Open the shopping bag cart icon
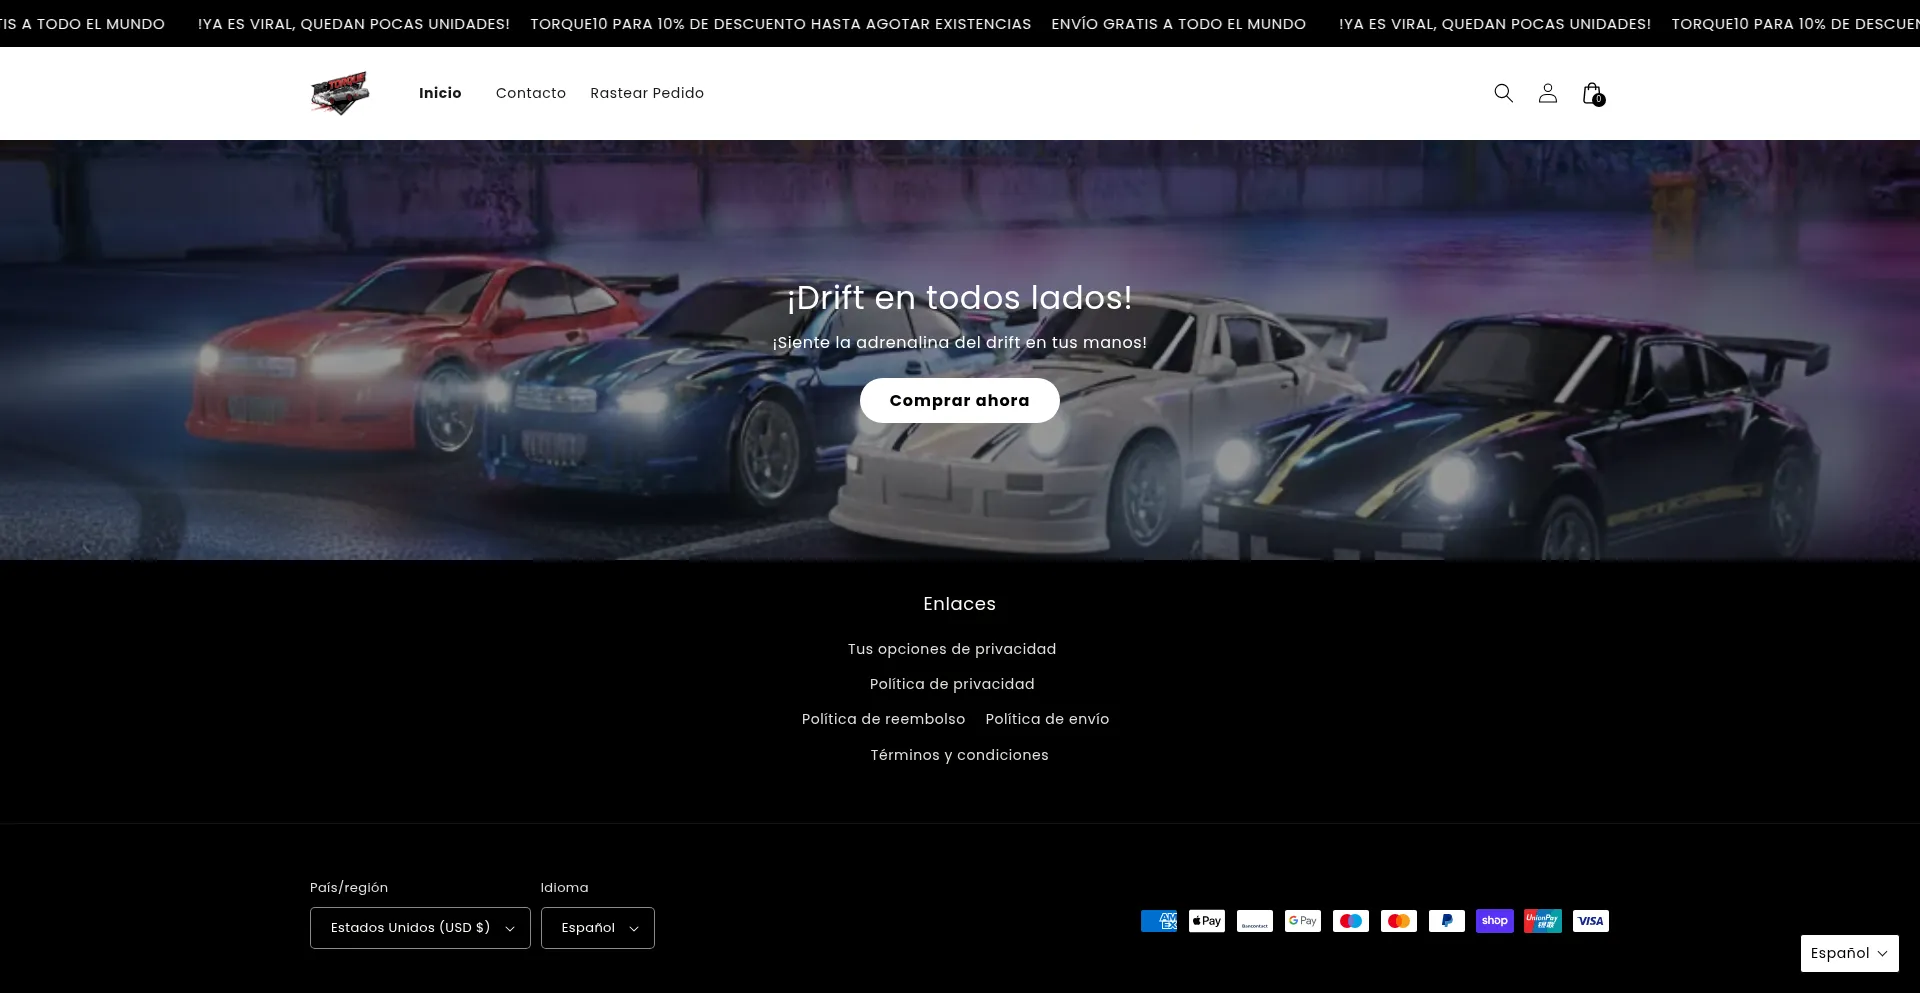 (1592, 93)
